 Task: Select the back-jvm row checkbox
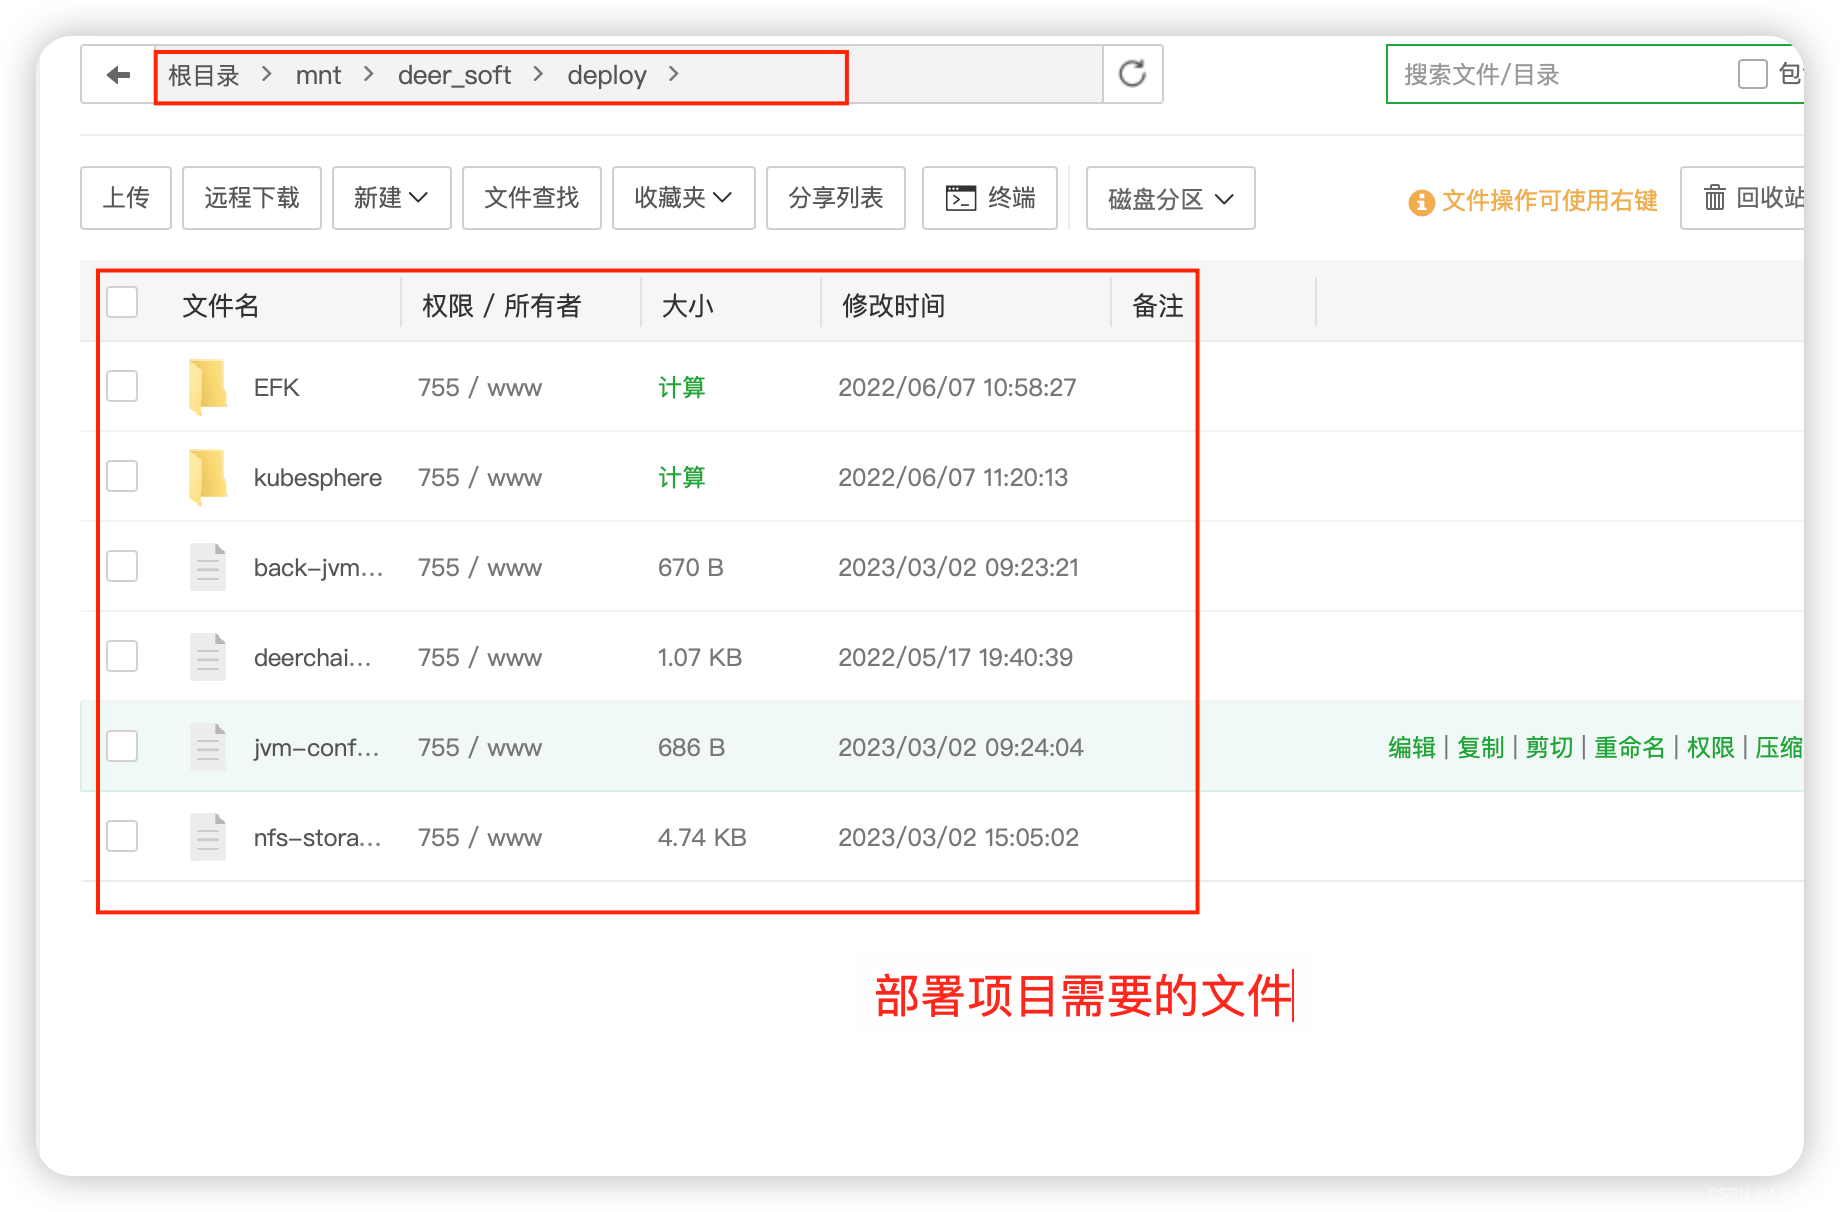tap(122, 566)
